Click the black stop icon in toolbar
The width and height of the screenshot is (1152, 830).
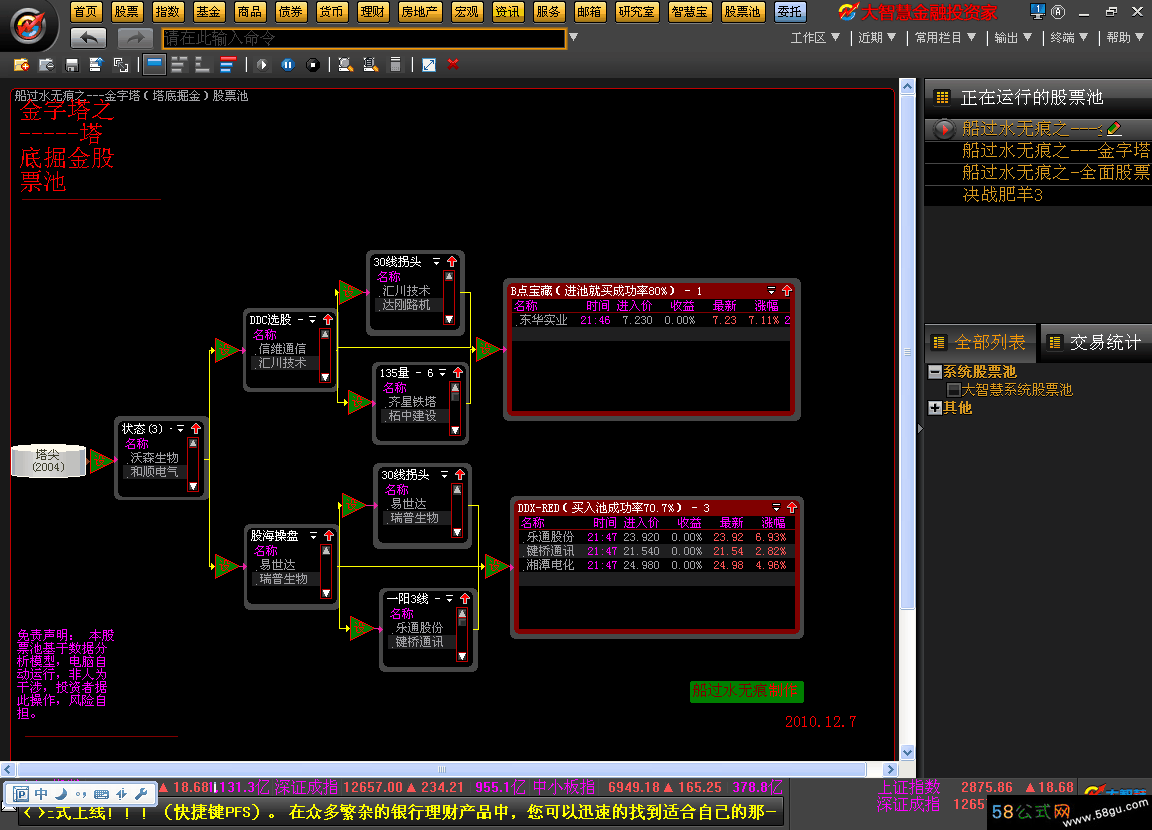312,65
